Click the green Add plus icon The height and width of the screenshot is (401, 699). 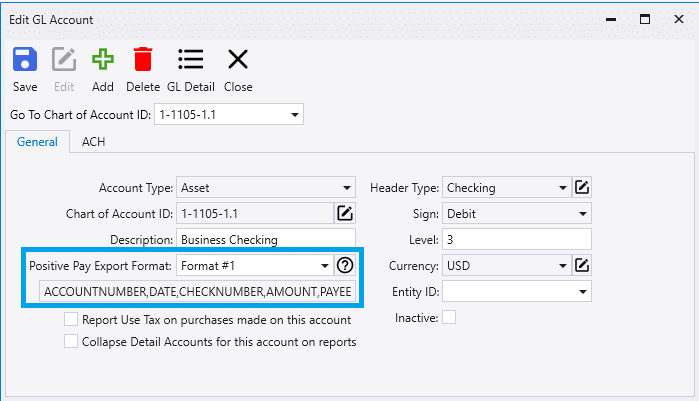[x=103, y=59]
